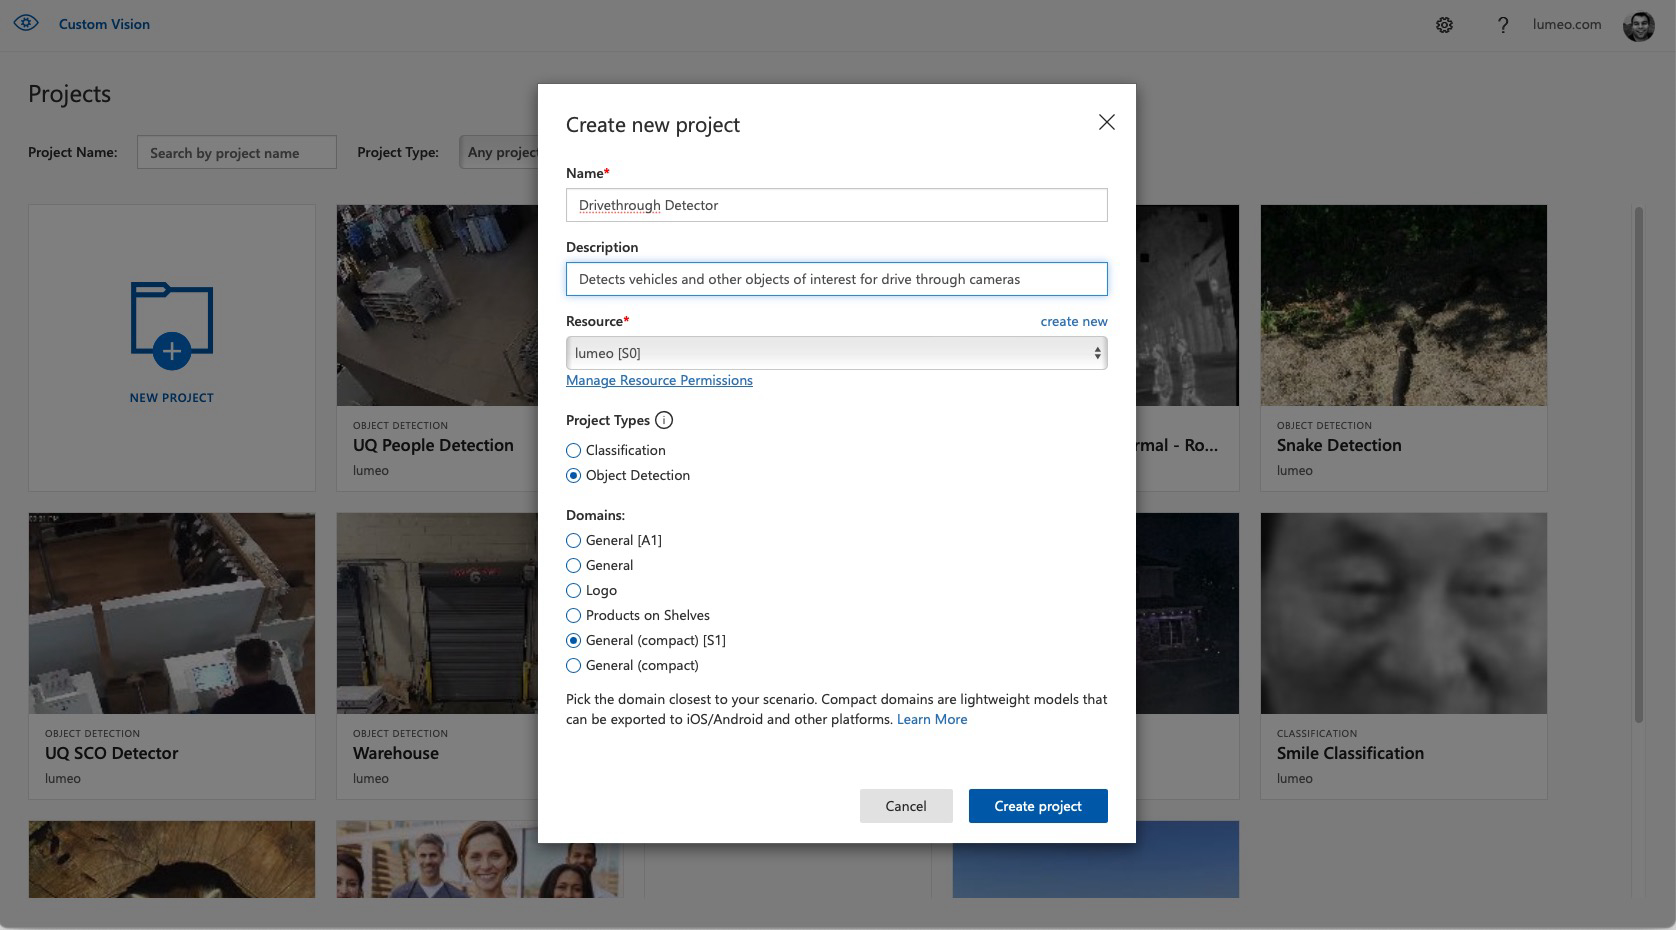Open the Manage Resource Permissions link
Screen dimensions: 1676x930
click(659, 380)
